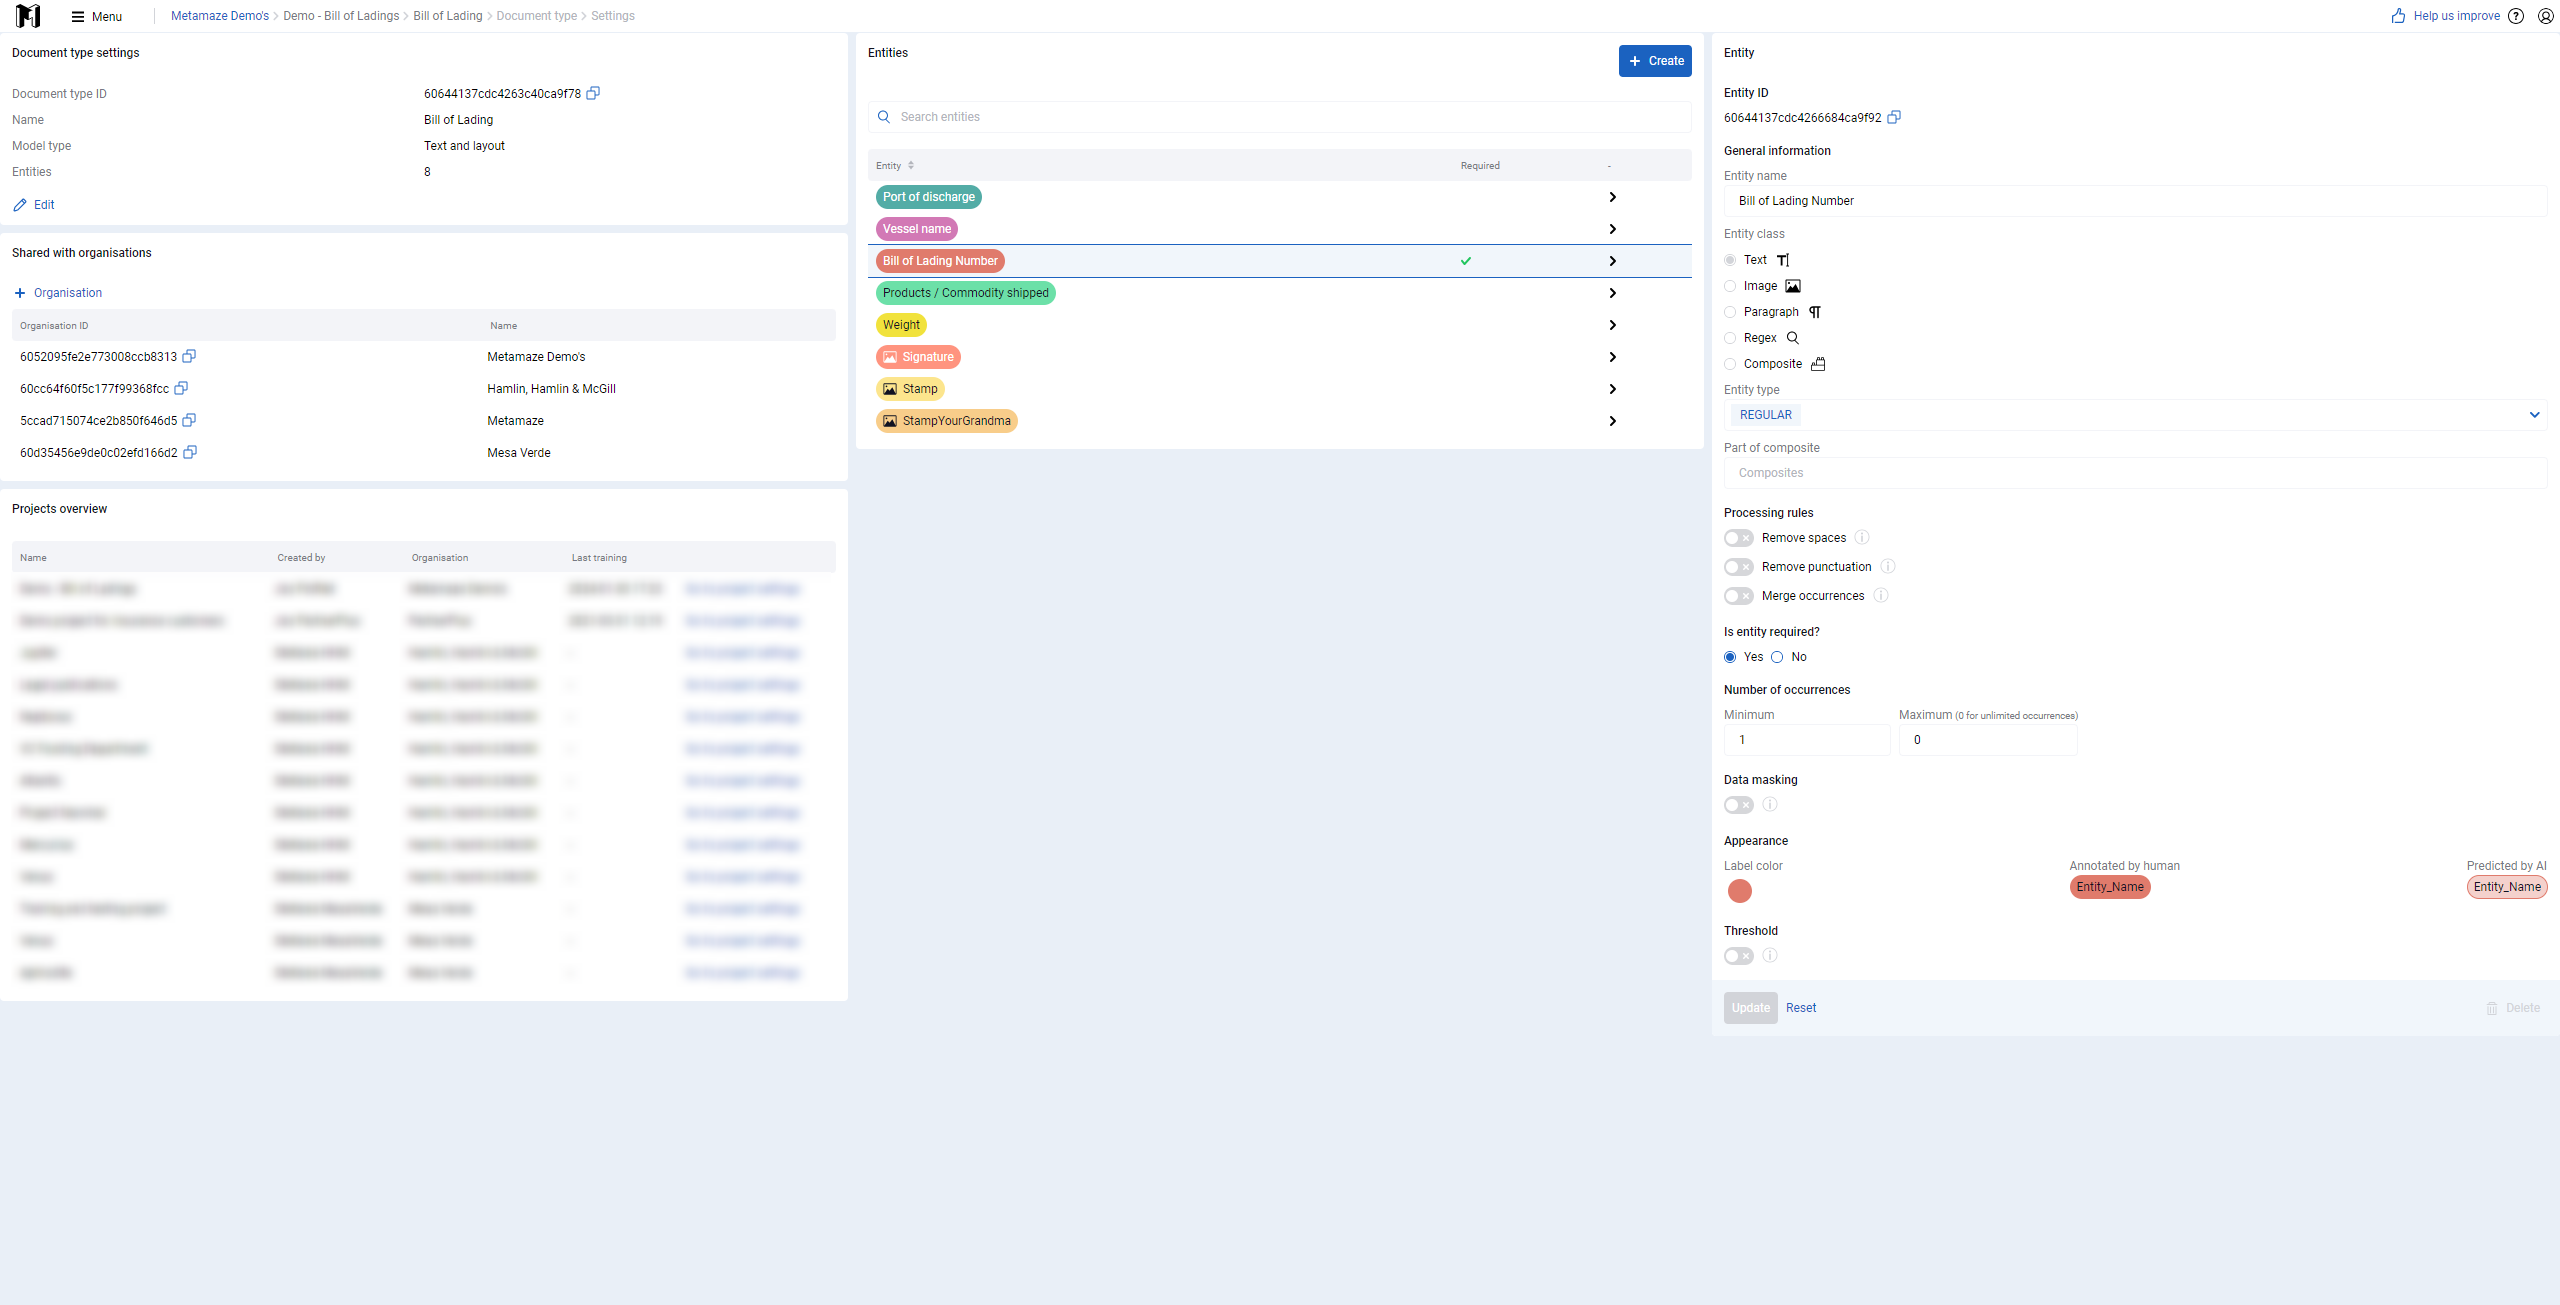This screenshot has height=1305, width=2560.
Task: Expand the Weight entity row chevron
Action: pyautogui.click(x=1612, y=325)
